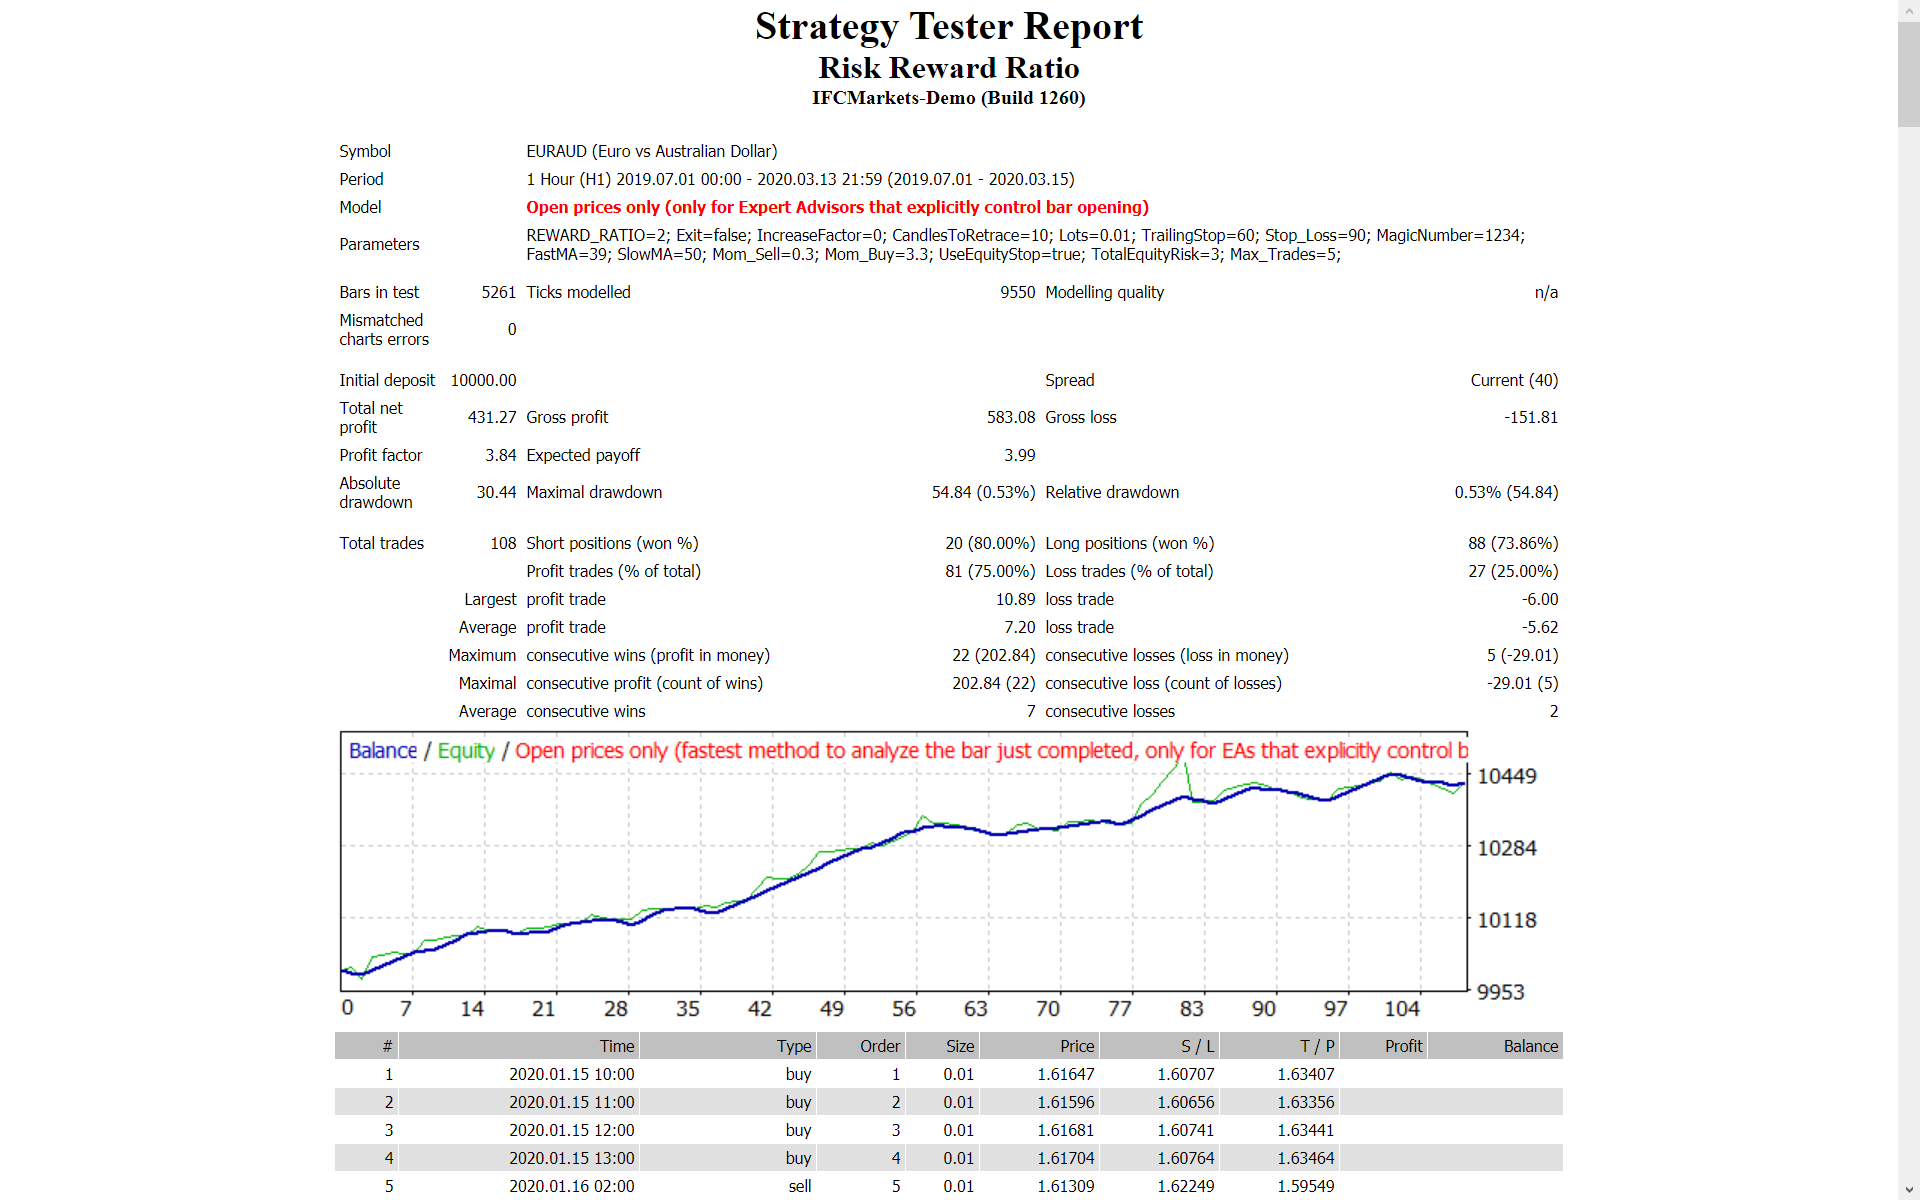Click the Balance column header
The image size is (1920, 1200).
[x=1531, y=1045]
